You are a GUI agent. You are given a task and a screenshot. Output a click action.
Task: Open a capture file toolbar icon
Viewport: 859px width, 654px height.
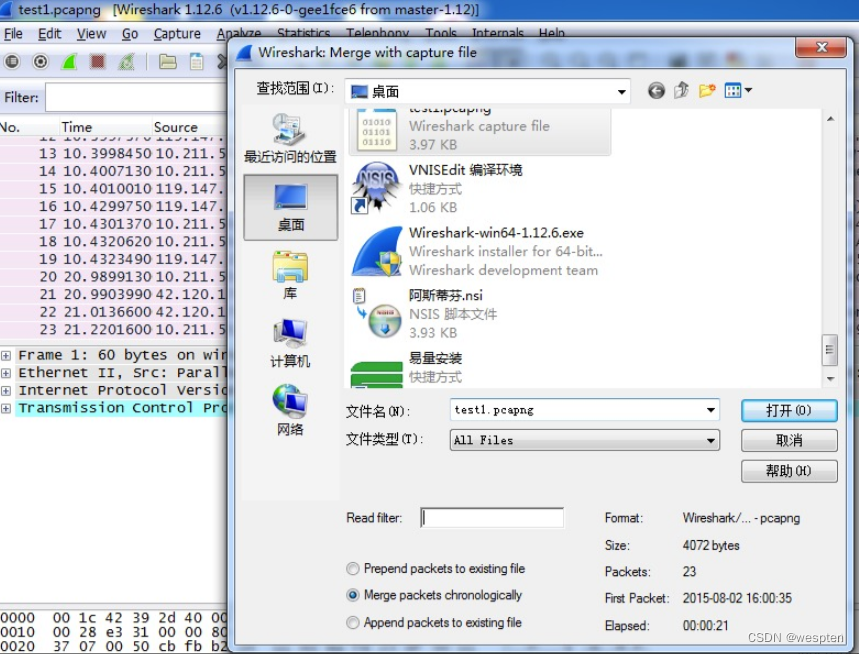click(168, 61)
